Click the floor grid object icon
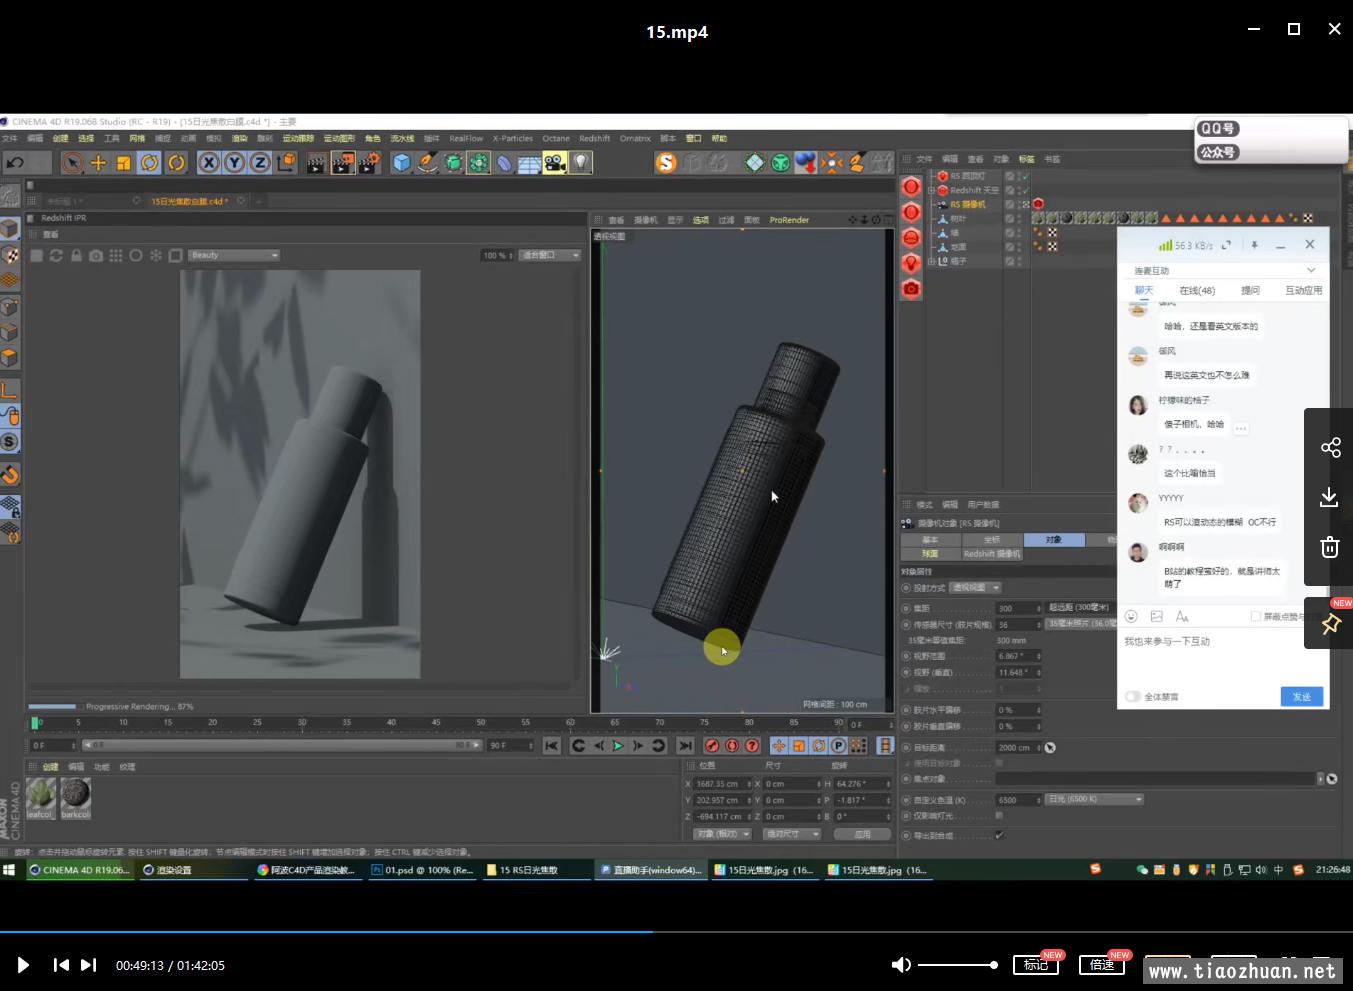 coord(530,162)
